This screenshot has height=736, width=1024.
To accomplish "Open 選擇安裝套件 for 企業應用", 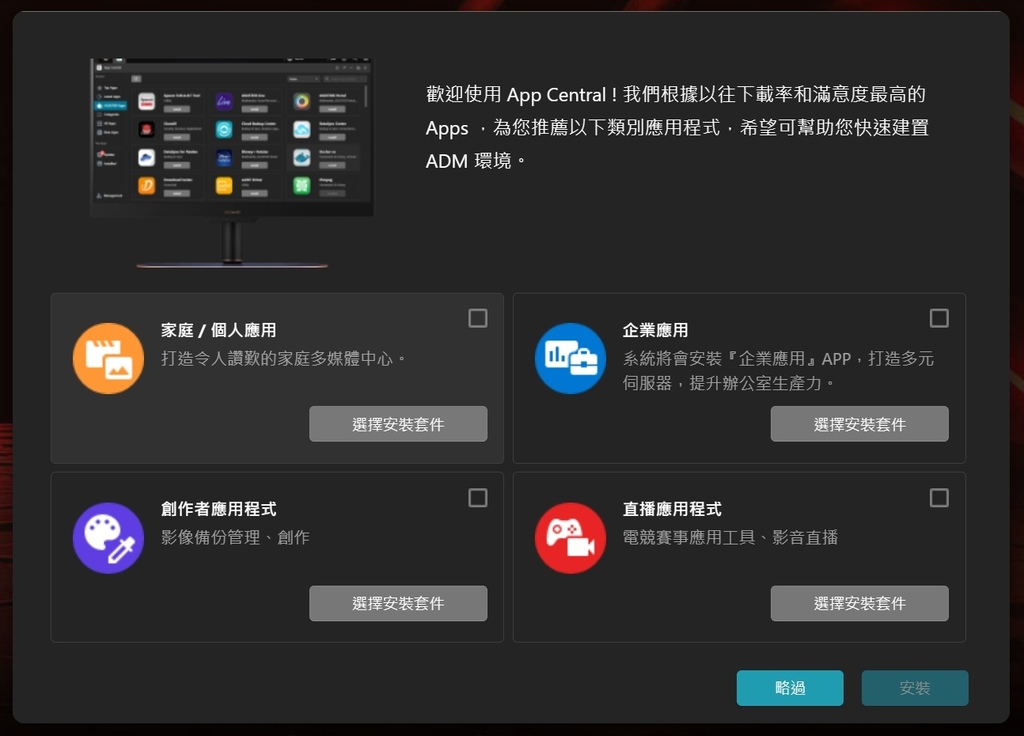I will [x=859, y=424].
